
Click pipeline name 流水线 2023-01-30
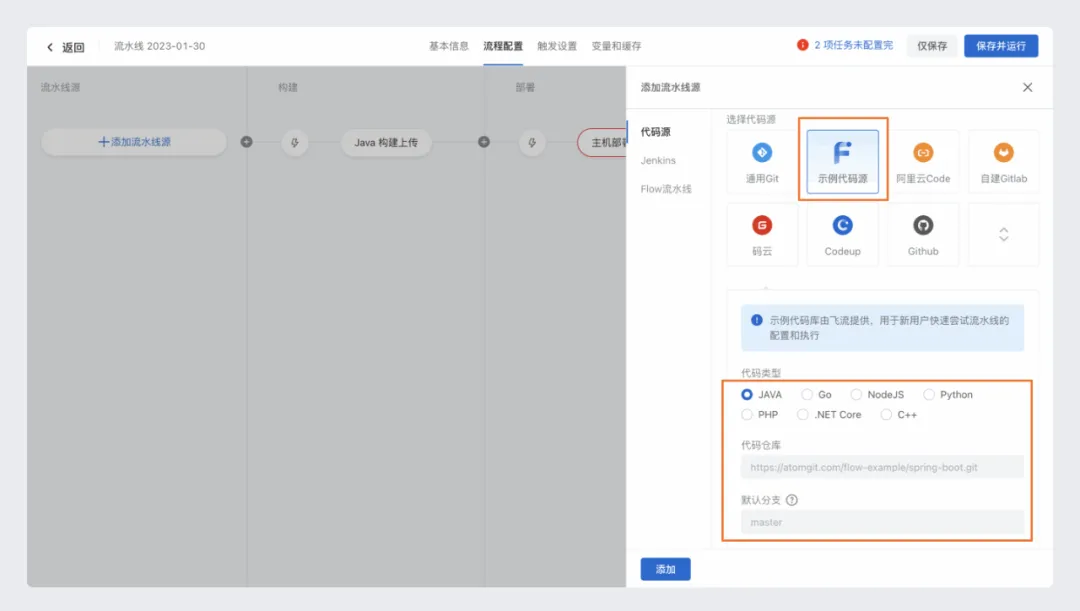point(159,46)
